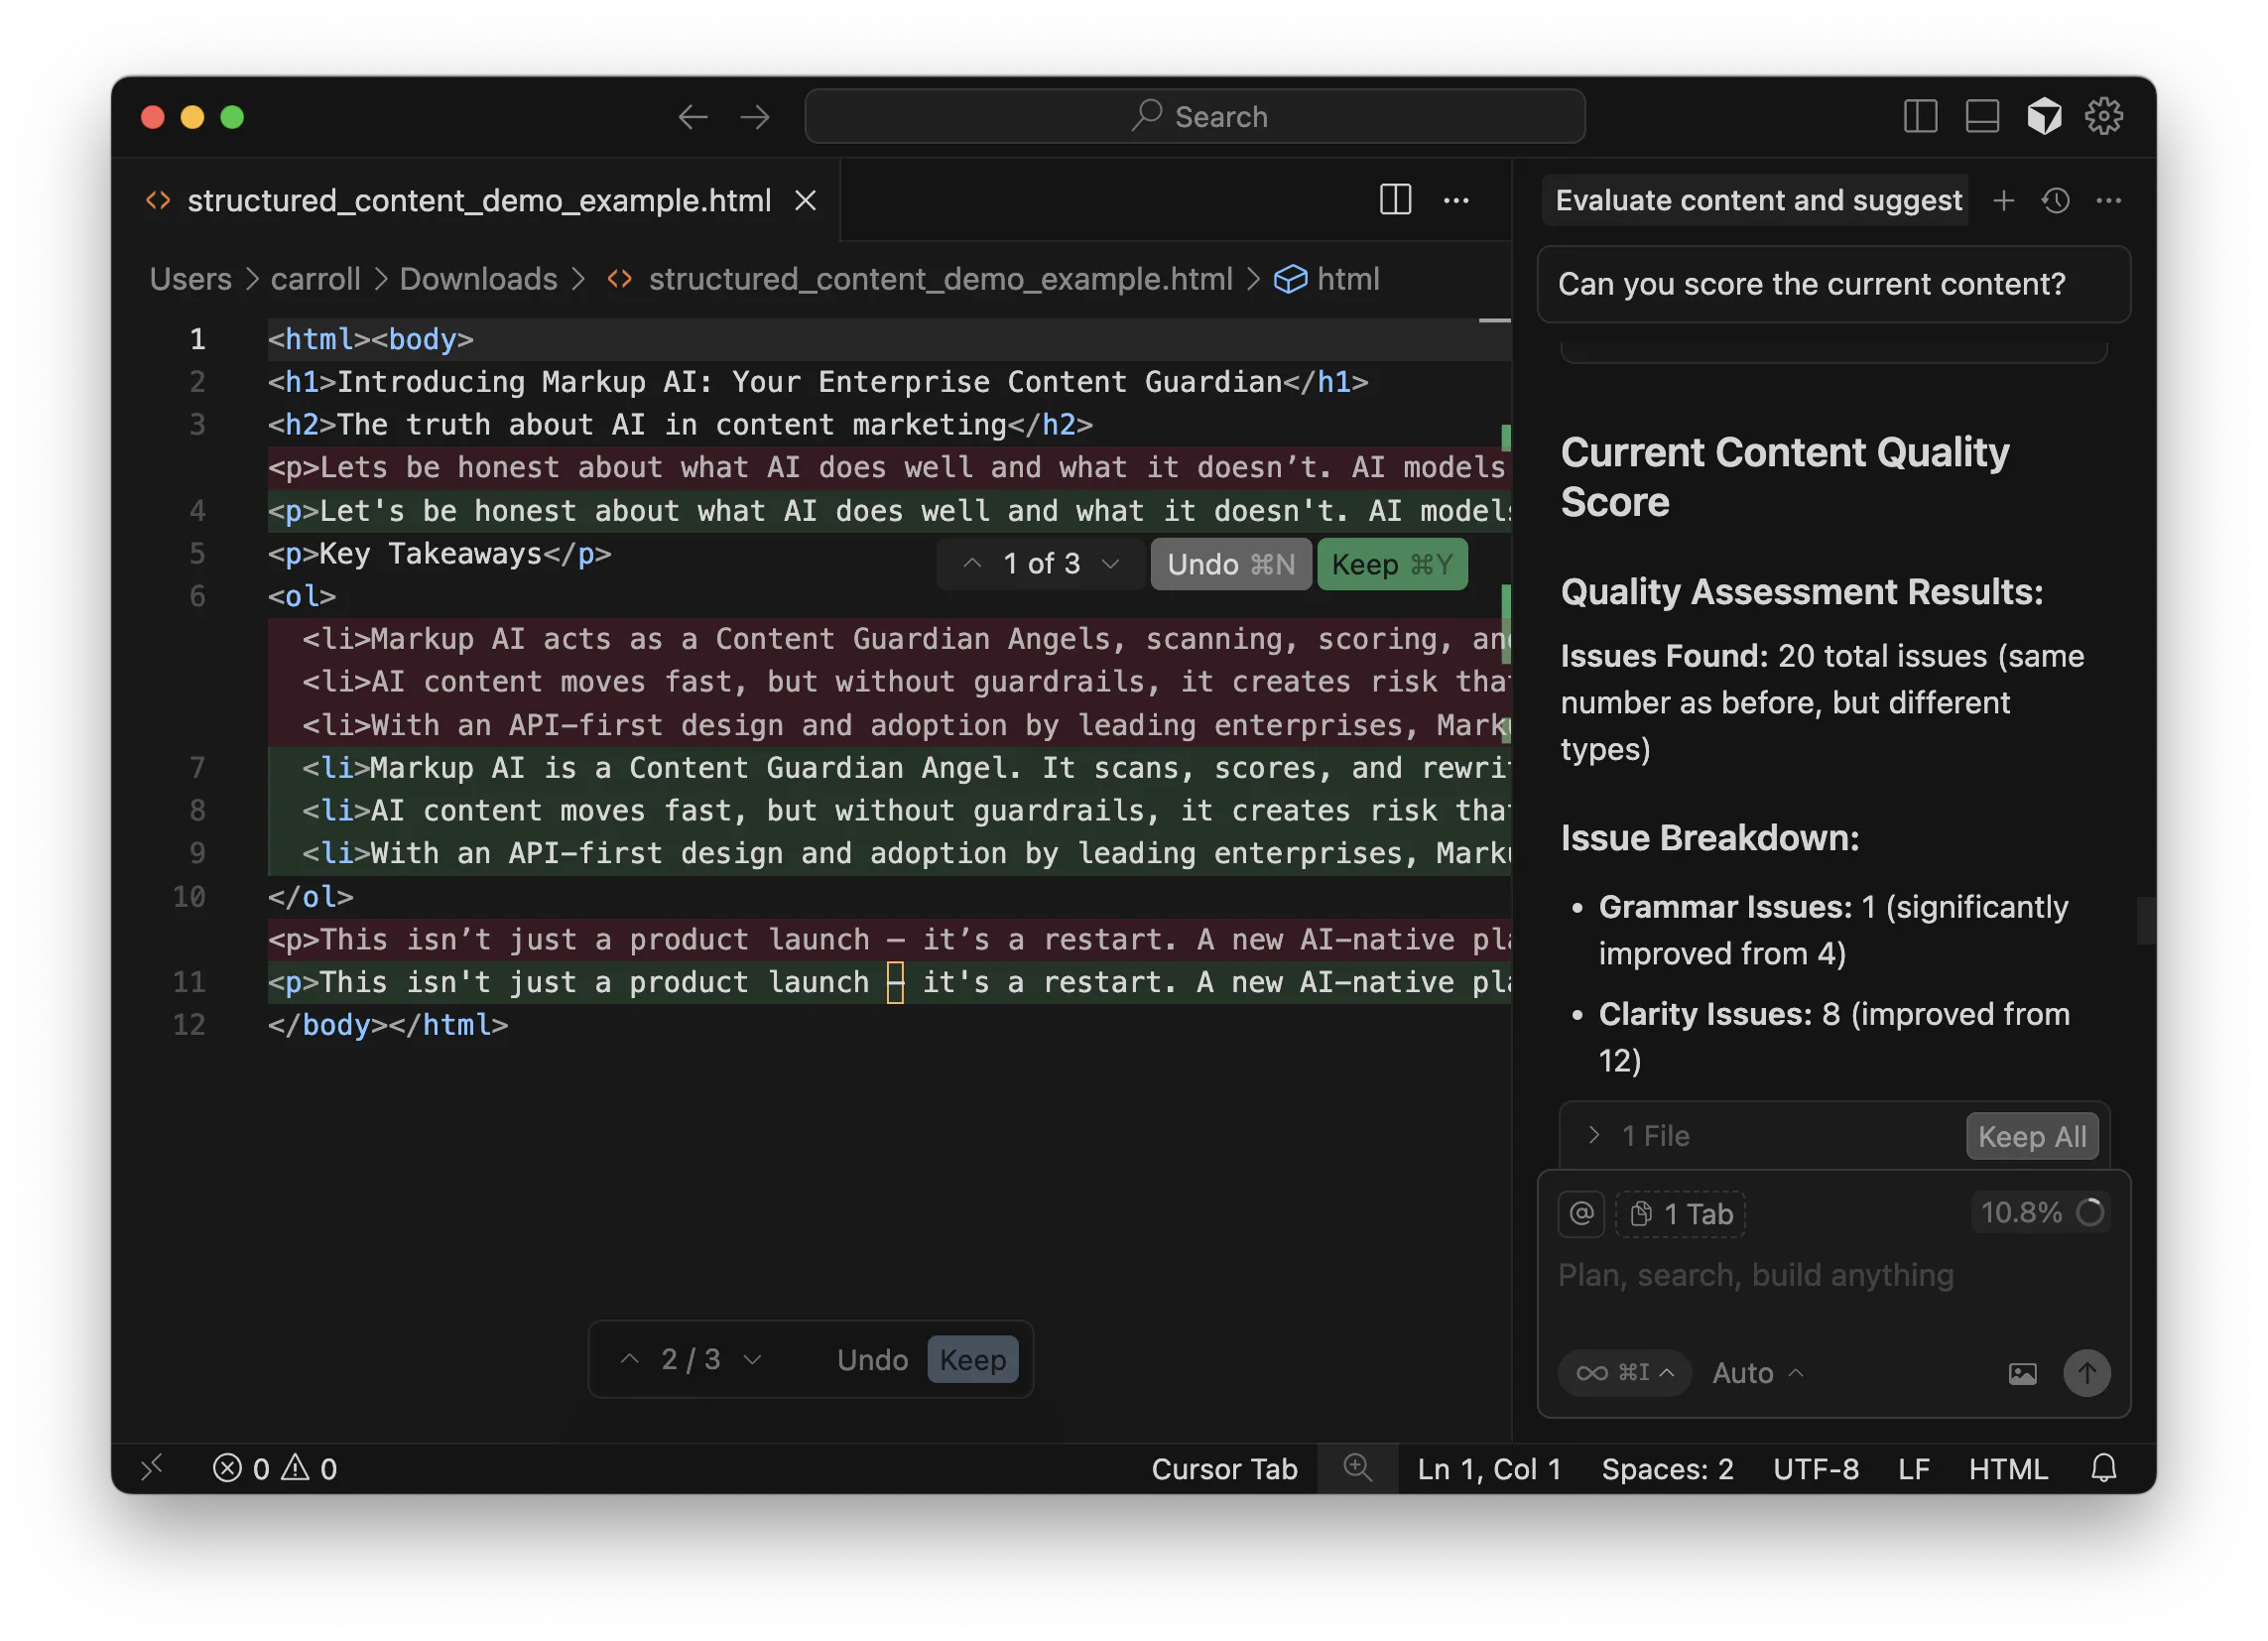Open the 'Evaluate content and suggest' chat tab

click(1757, 201)
